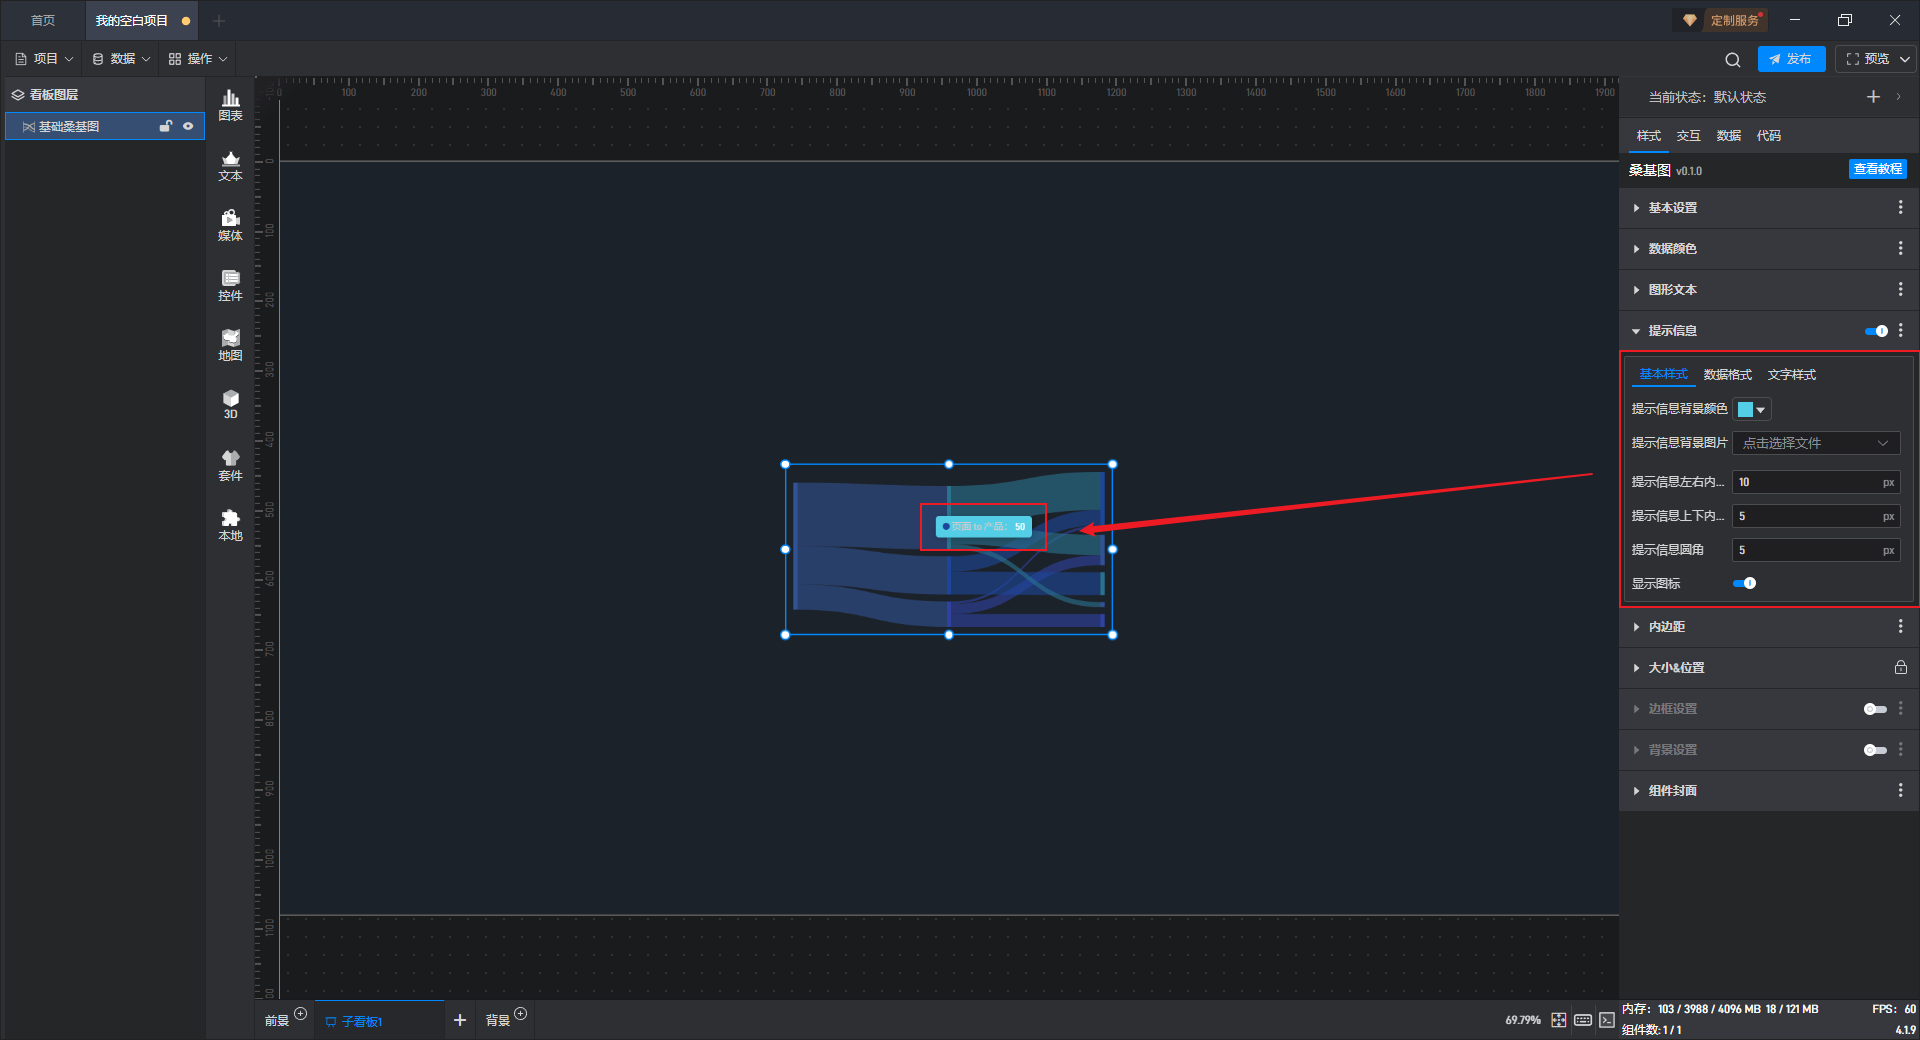1920x1040 pixels.
Task: Click the 发布 publish button
Action: tap(1791, 59)
